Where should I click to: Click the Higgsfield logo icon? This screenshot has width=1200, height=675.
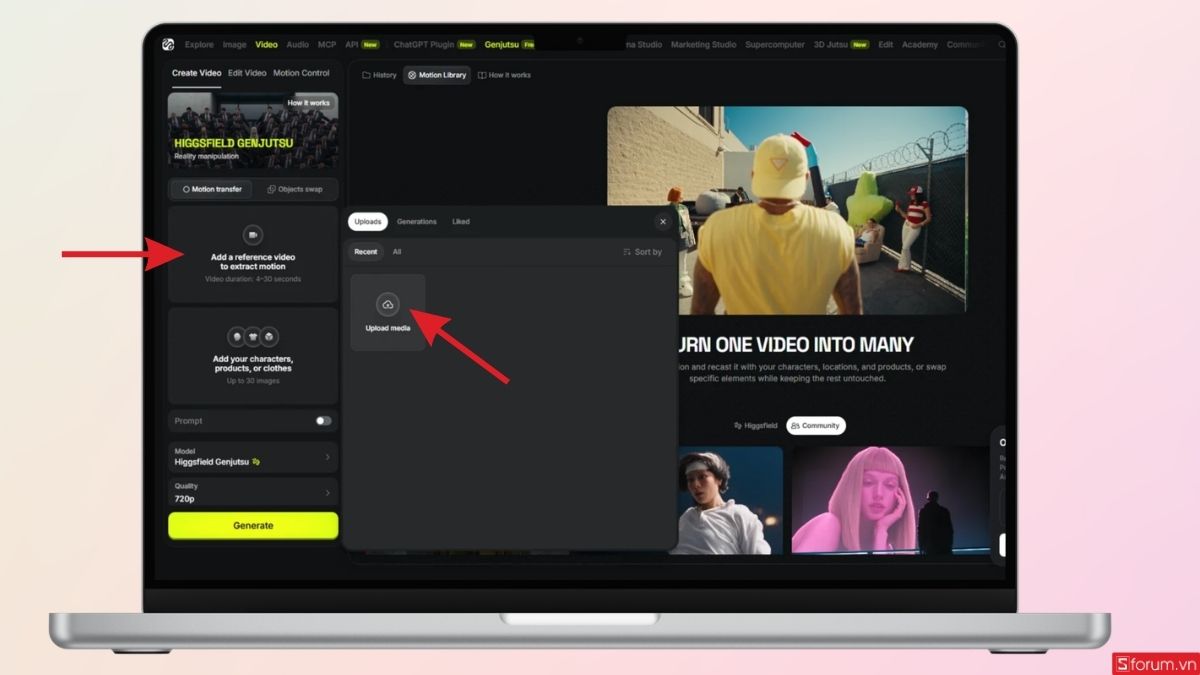click(169, 44)
